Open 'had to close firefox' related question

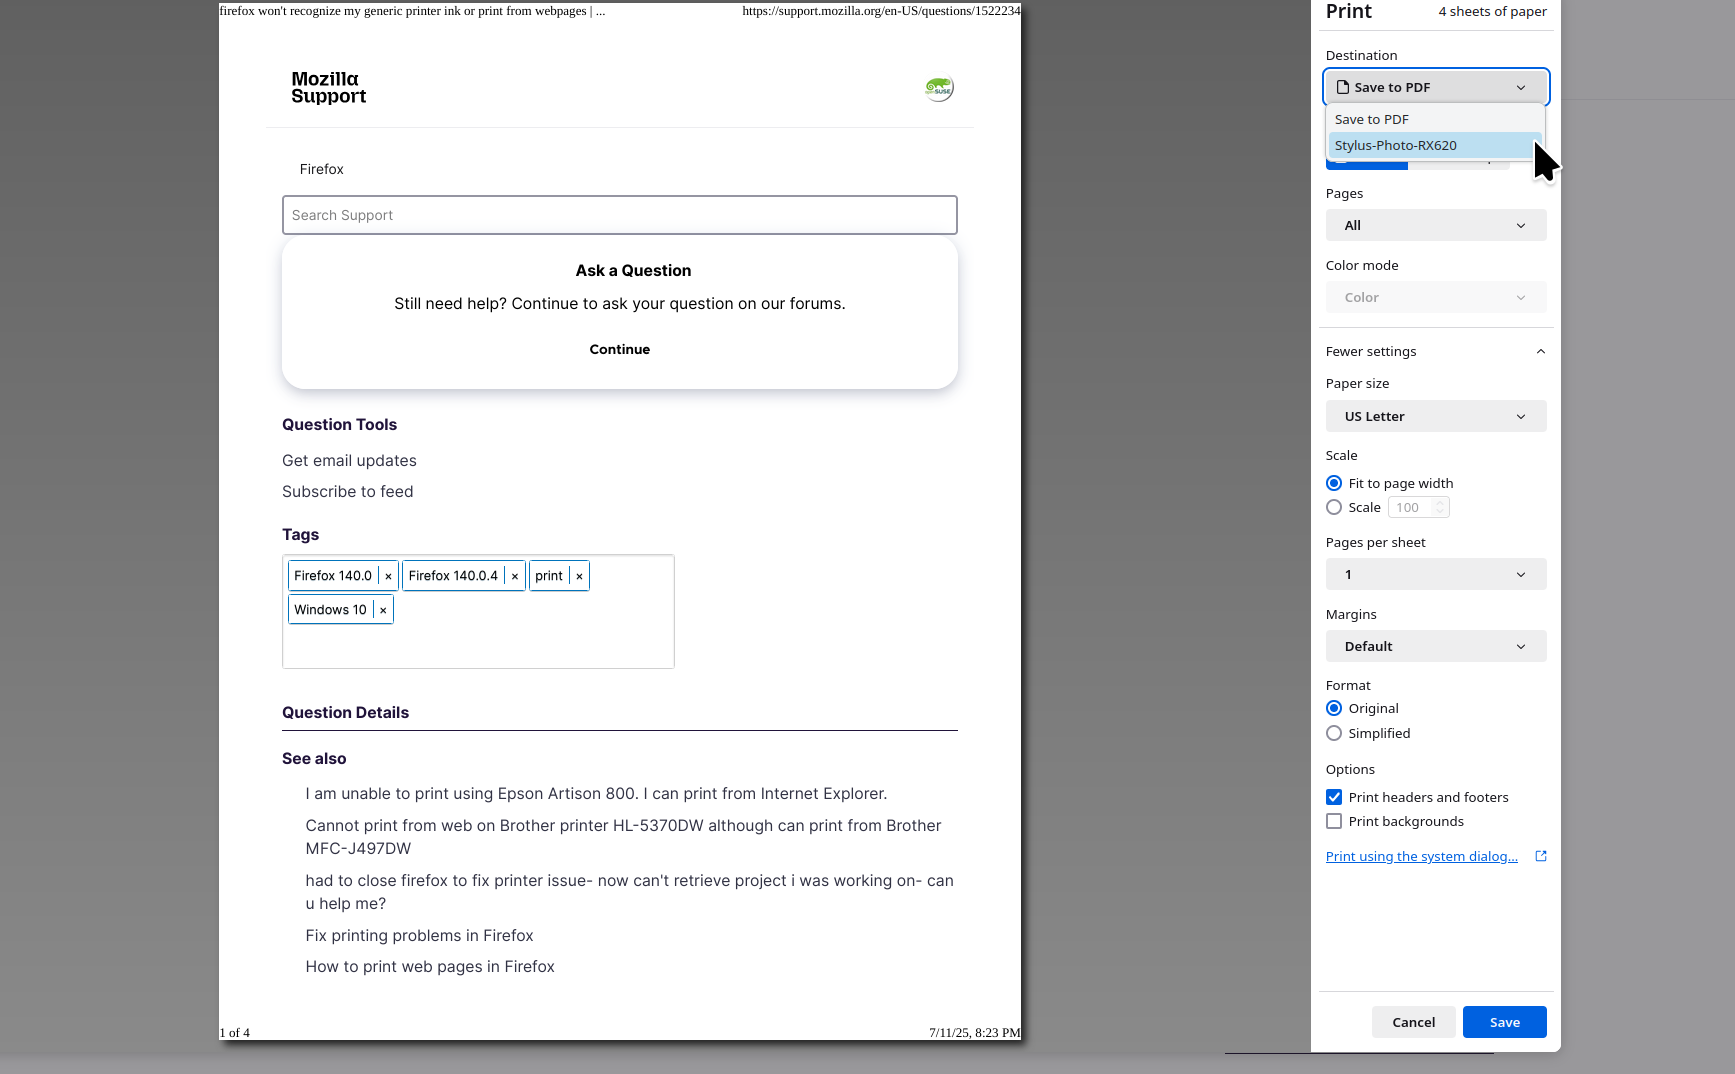tap(629, 892)
